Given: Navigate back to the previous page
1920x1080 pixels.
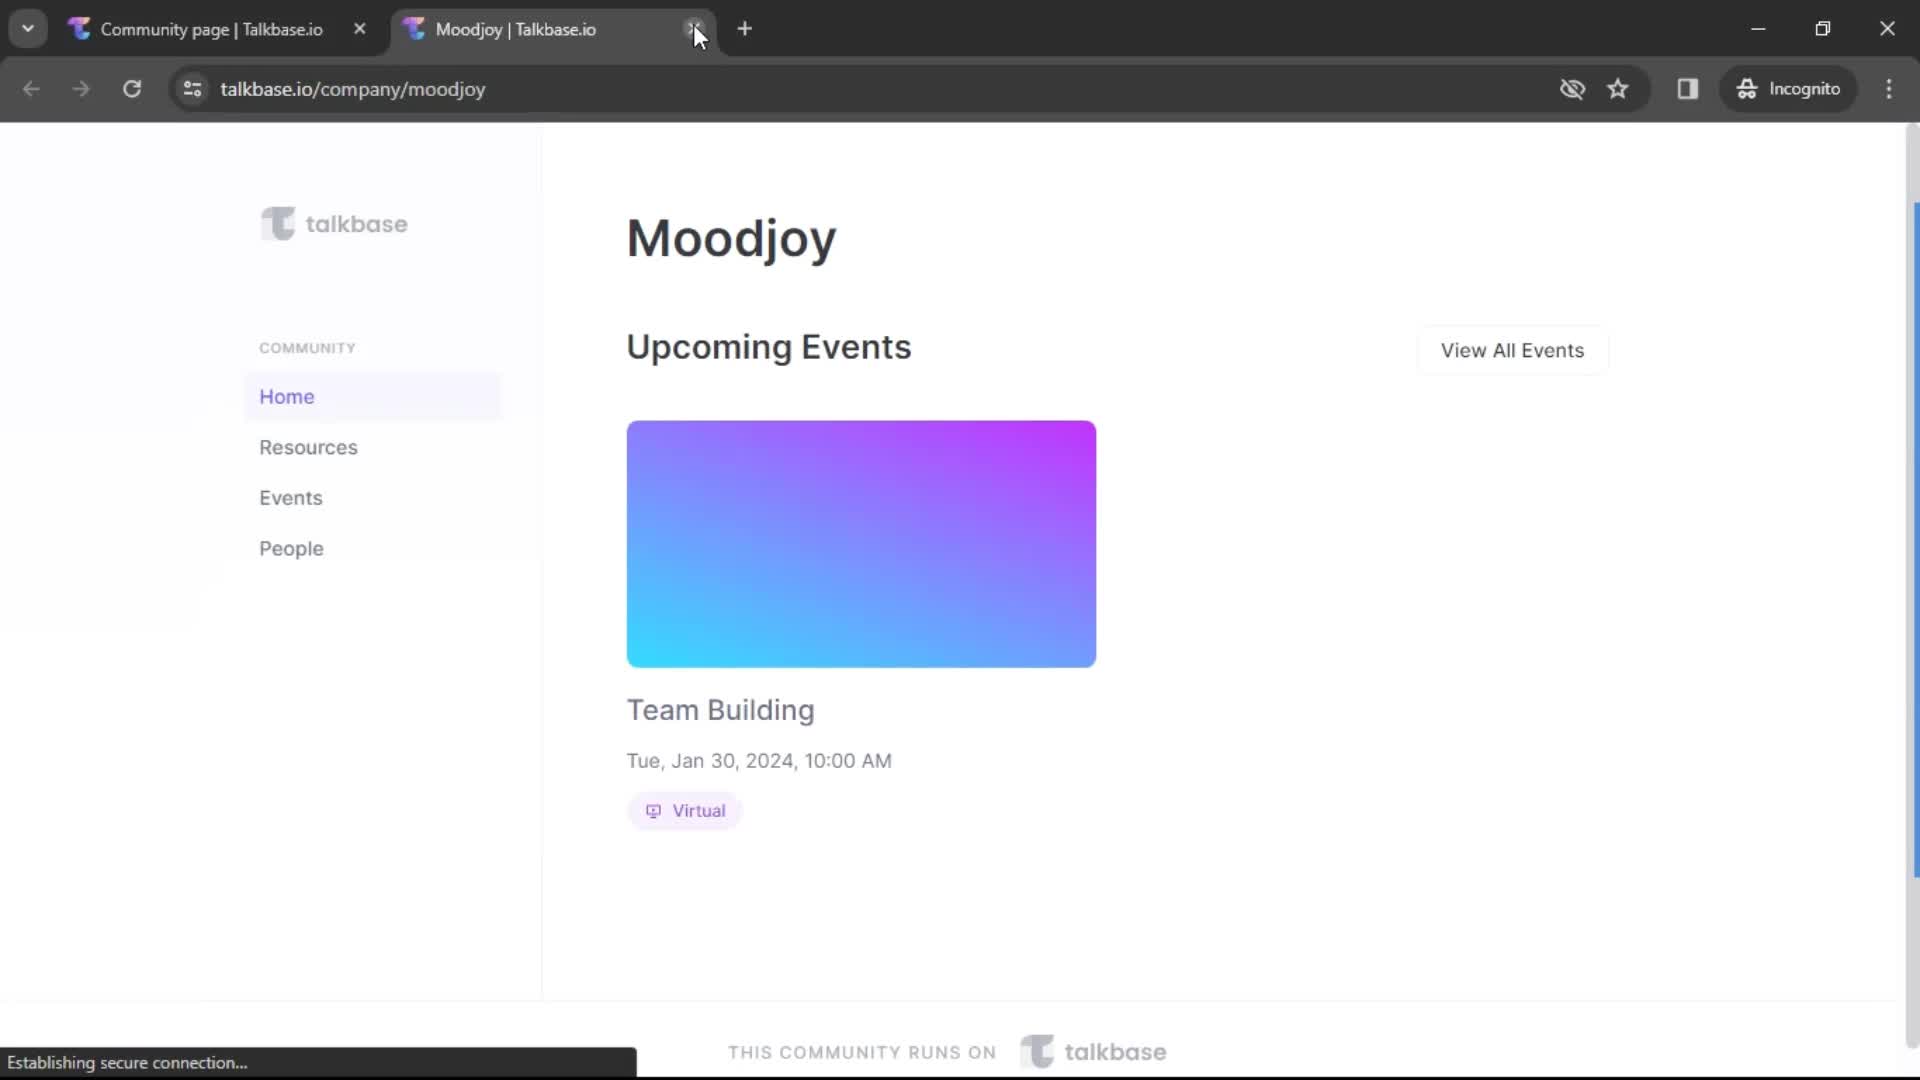Looking at the screenshot, I should pyautogui.click(x=31, y=89).
